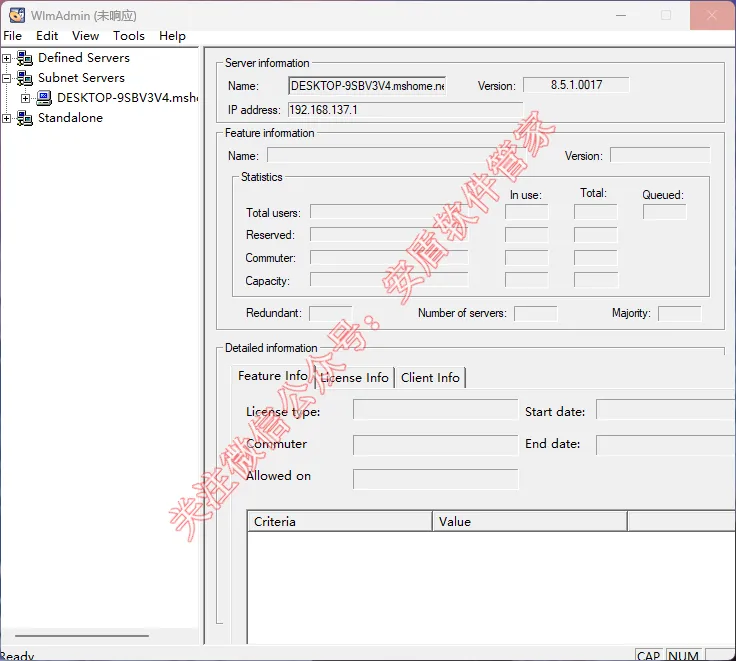
Task: Click the IP address field
Action: pyautogui.click(x=405, y=110)
